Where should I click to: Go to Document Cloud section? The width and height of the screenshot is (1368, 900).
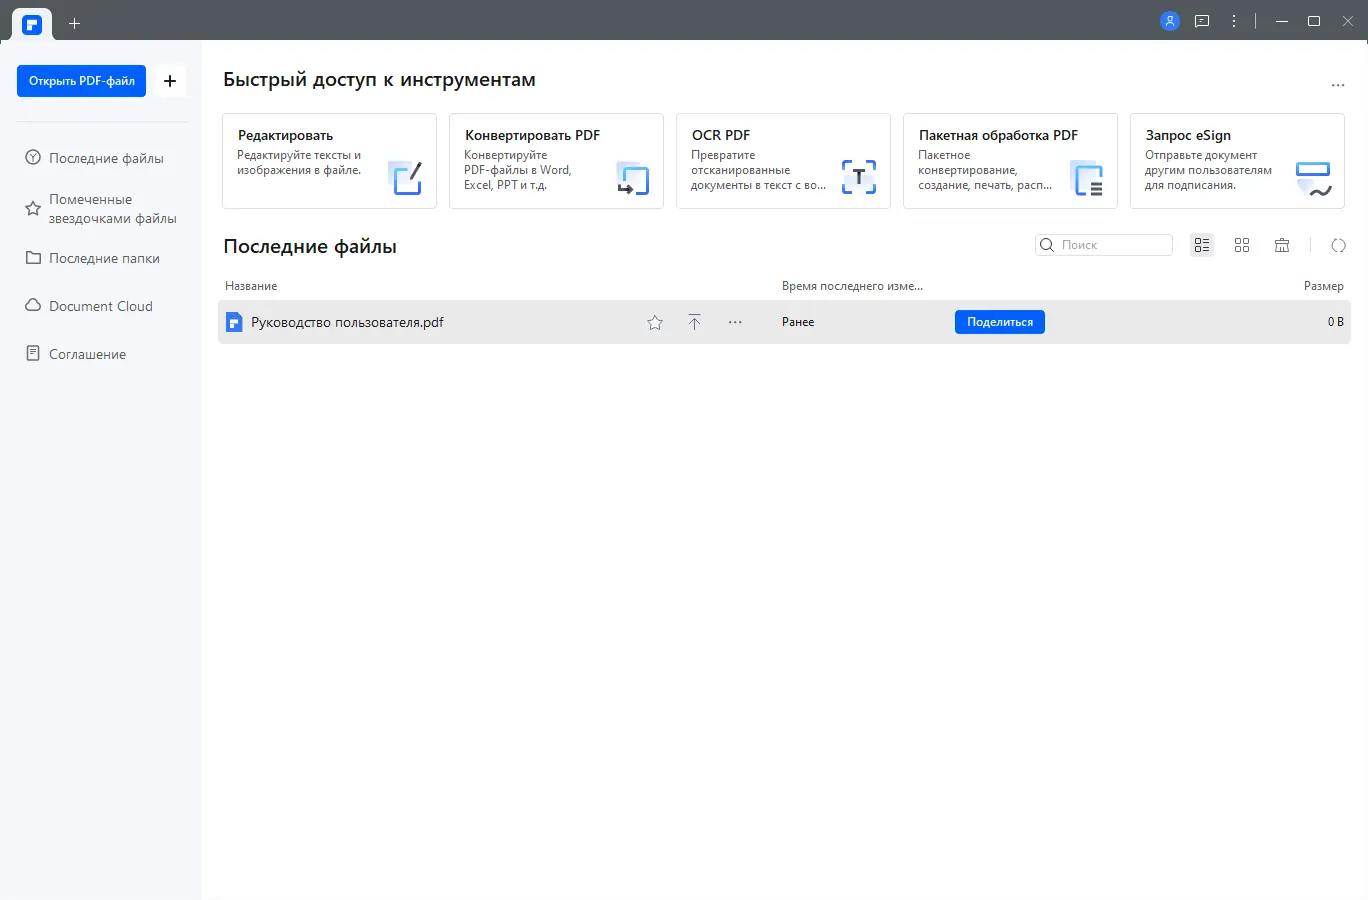point(100,305)
